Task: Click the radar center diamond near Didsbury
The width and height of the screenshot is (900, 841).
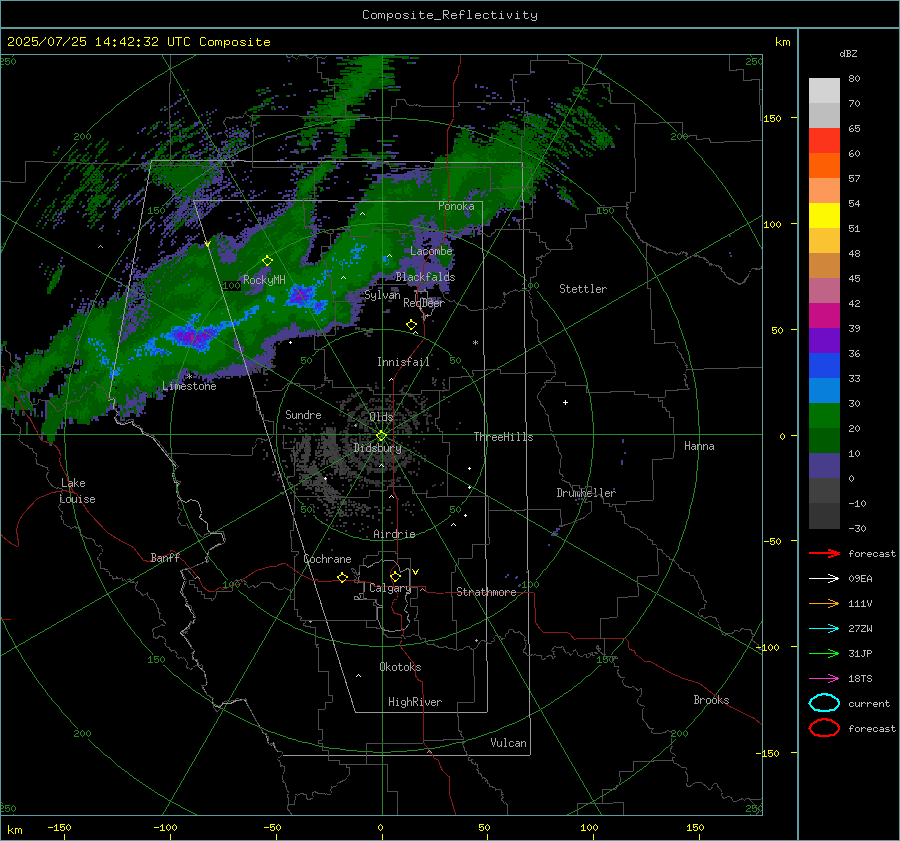Action: 381,436
